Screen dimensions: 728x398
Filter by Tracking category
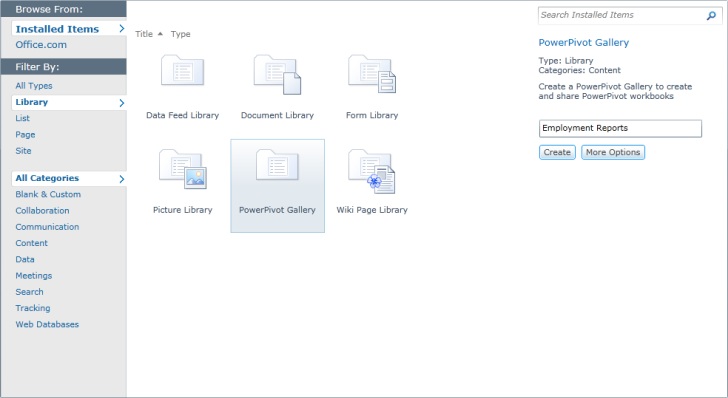(32, 308)
